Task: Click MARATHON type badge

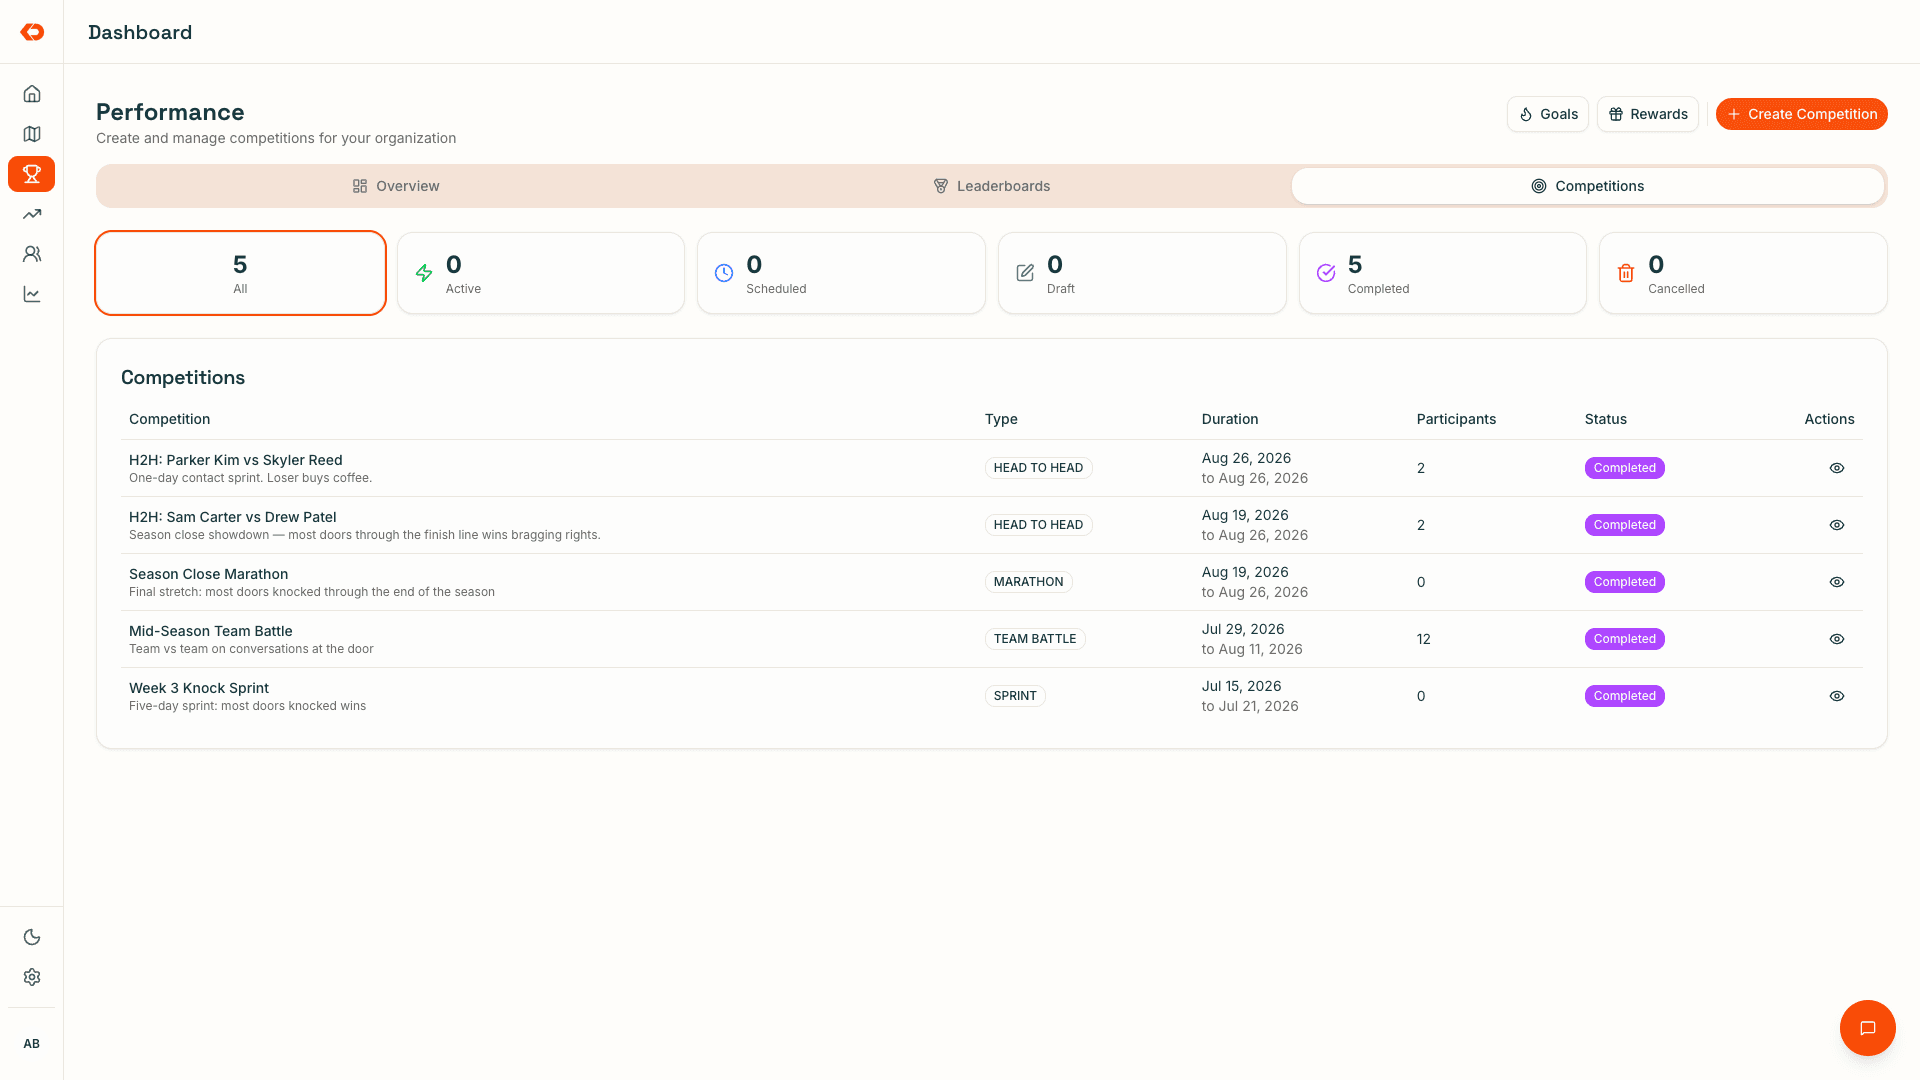Action: 1028,582
